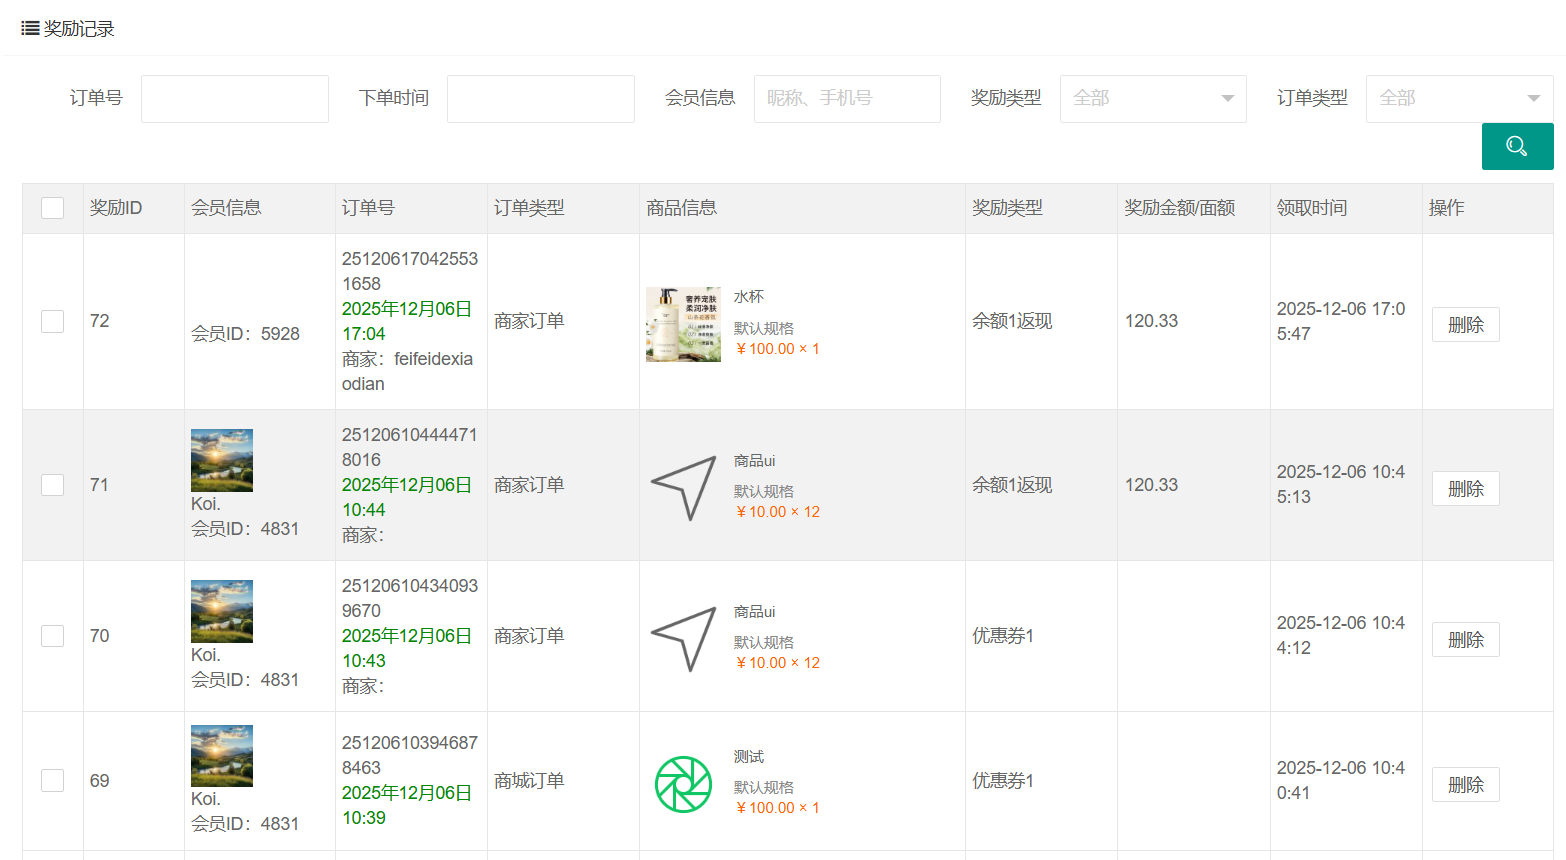Click Koi. member avatar in row 71
Image resolution: width=1566 pixels, height=860 pixels.
click(x=222, y=460)
